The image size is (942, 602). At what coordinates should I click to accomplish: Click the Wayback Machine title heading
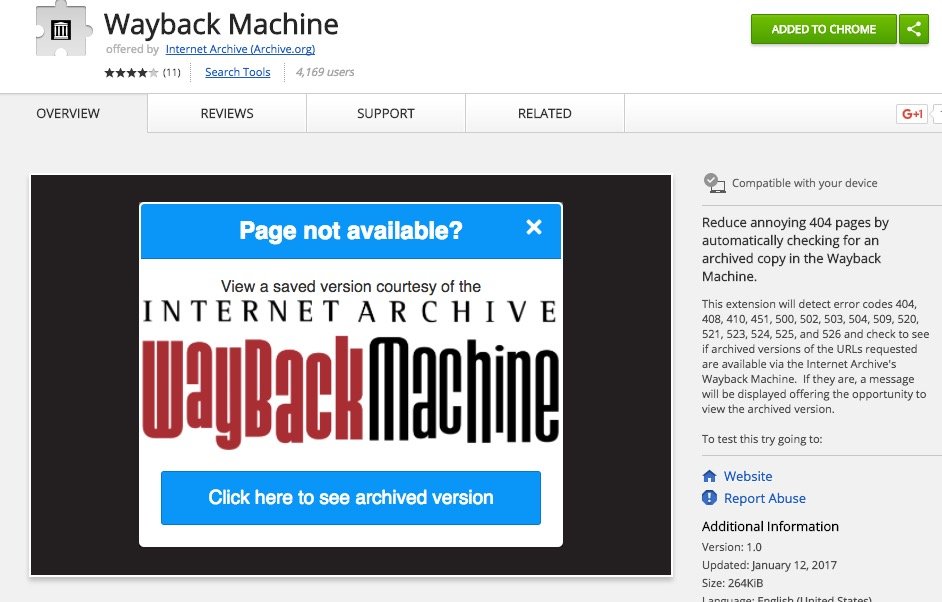[221, 24]
